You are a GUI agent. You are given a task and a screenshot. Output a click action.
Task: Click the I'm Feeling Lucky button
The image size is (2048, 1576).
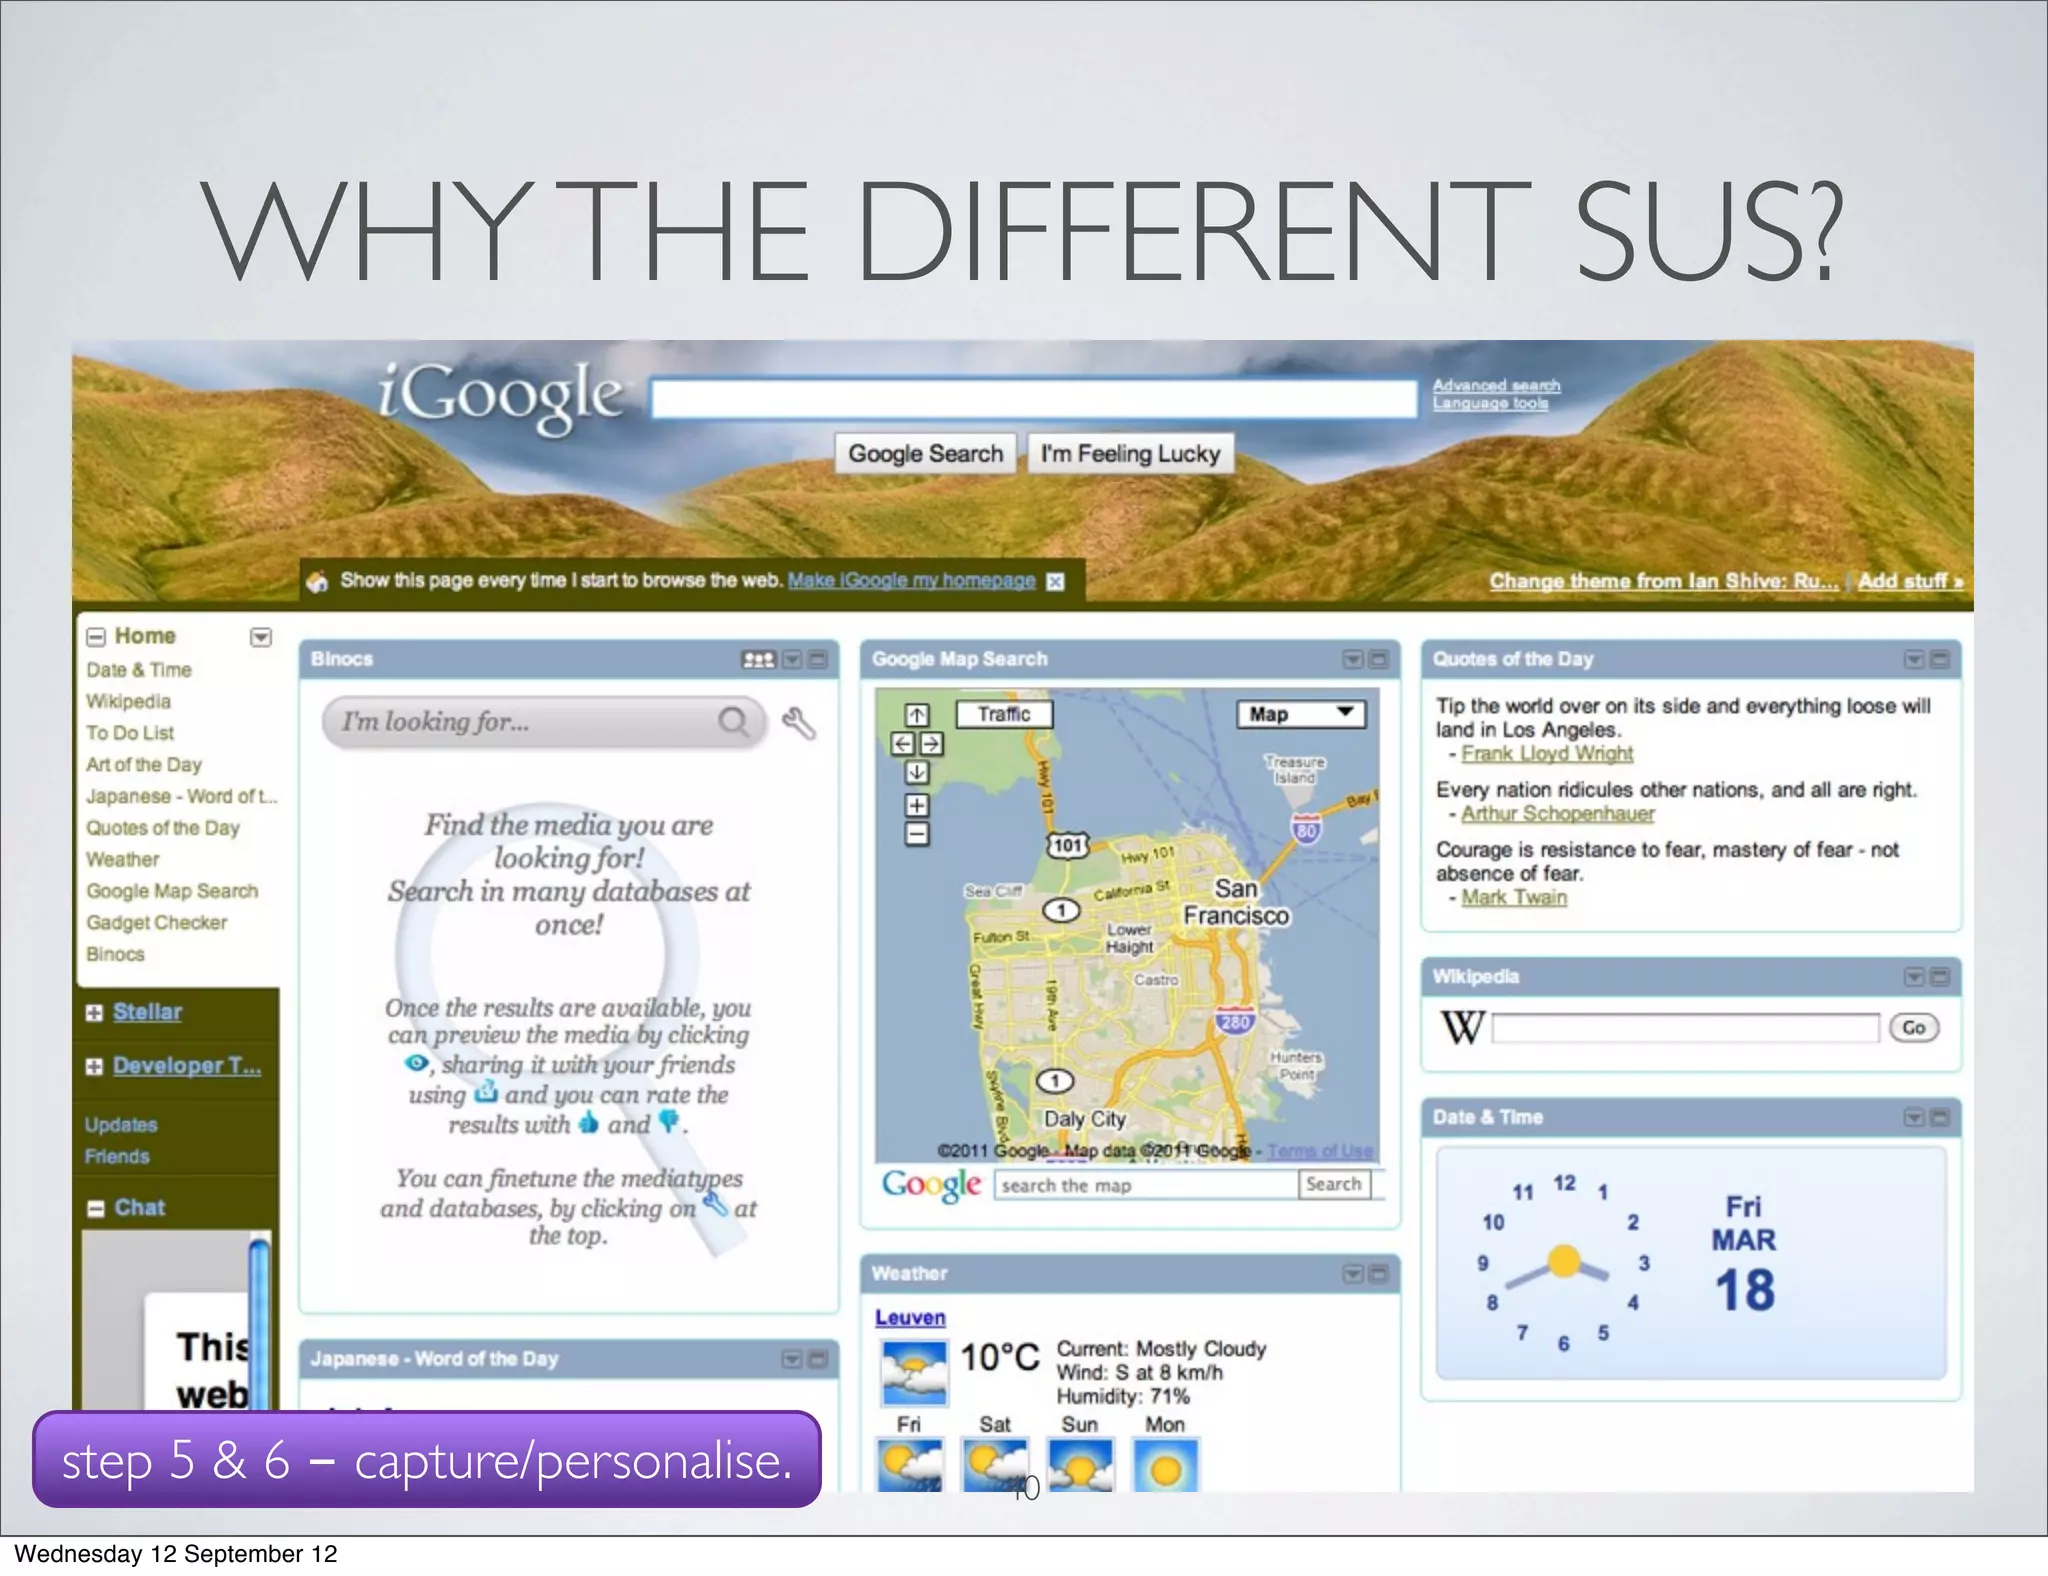(1130, 454)
